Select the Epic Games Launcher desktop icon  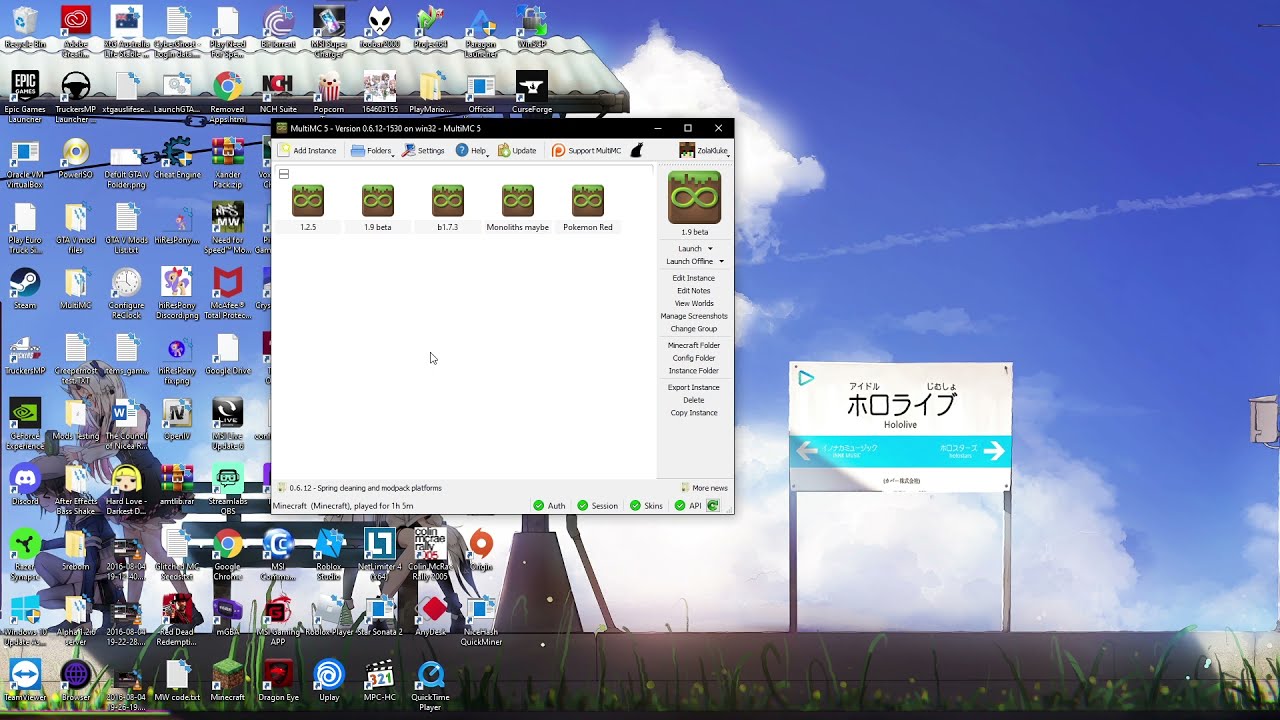click(x=25, y=97)
